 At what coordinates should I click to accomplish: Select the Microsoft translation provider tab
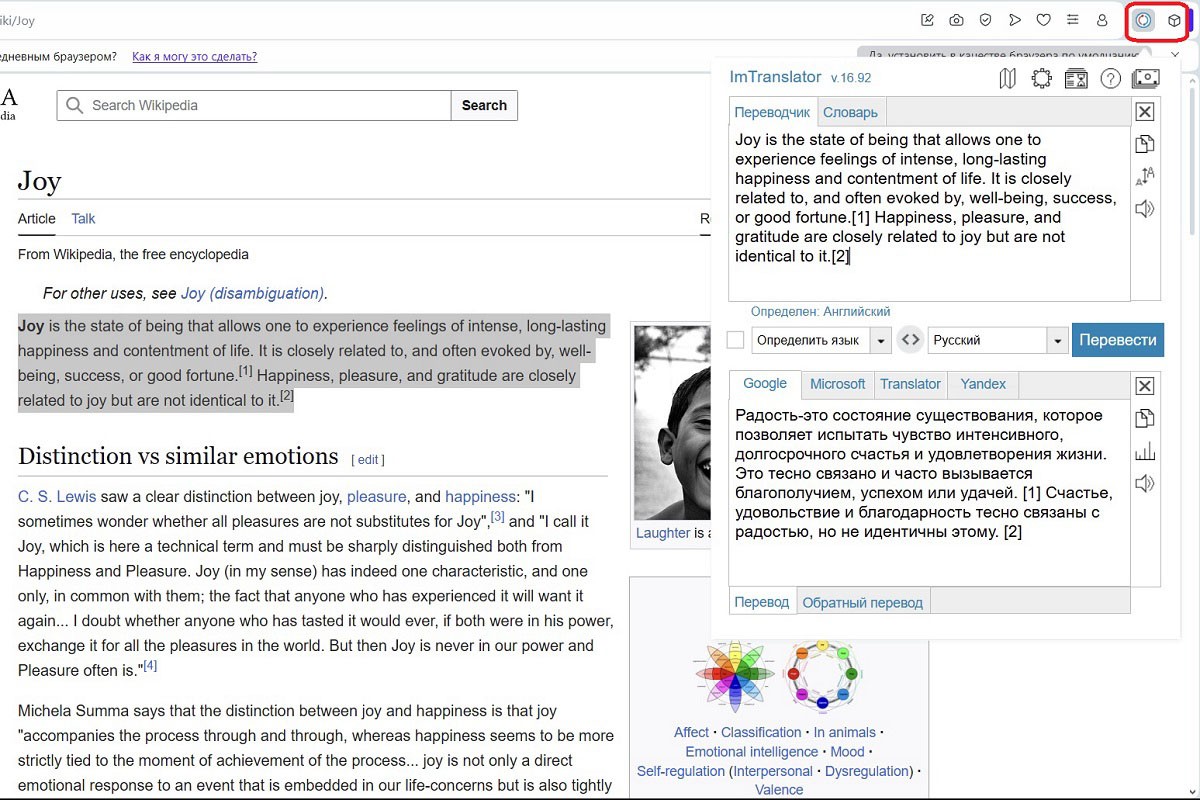pos(838,384)
